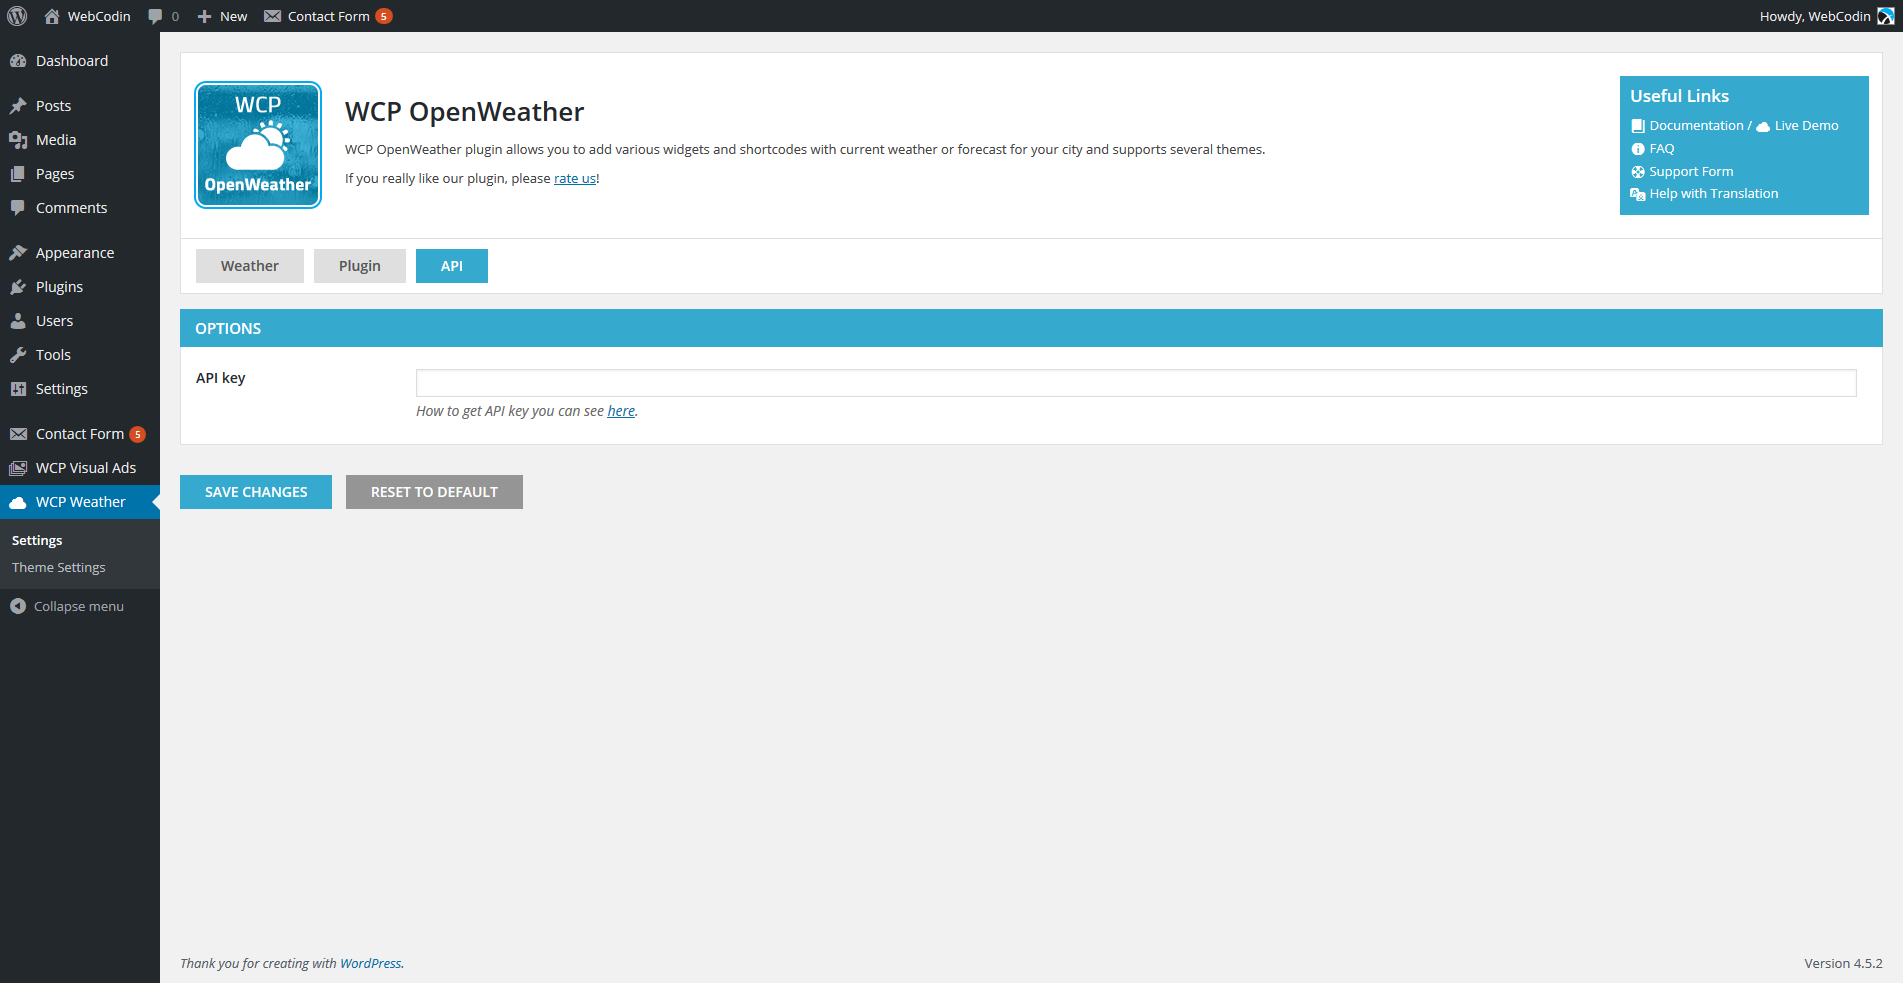Click the WebCodin site name in admin bar

(99, 16)
